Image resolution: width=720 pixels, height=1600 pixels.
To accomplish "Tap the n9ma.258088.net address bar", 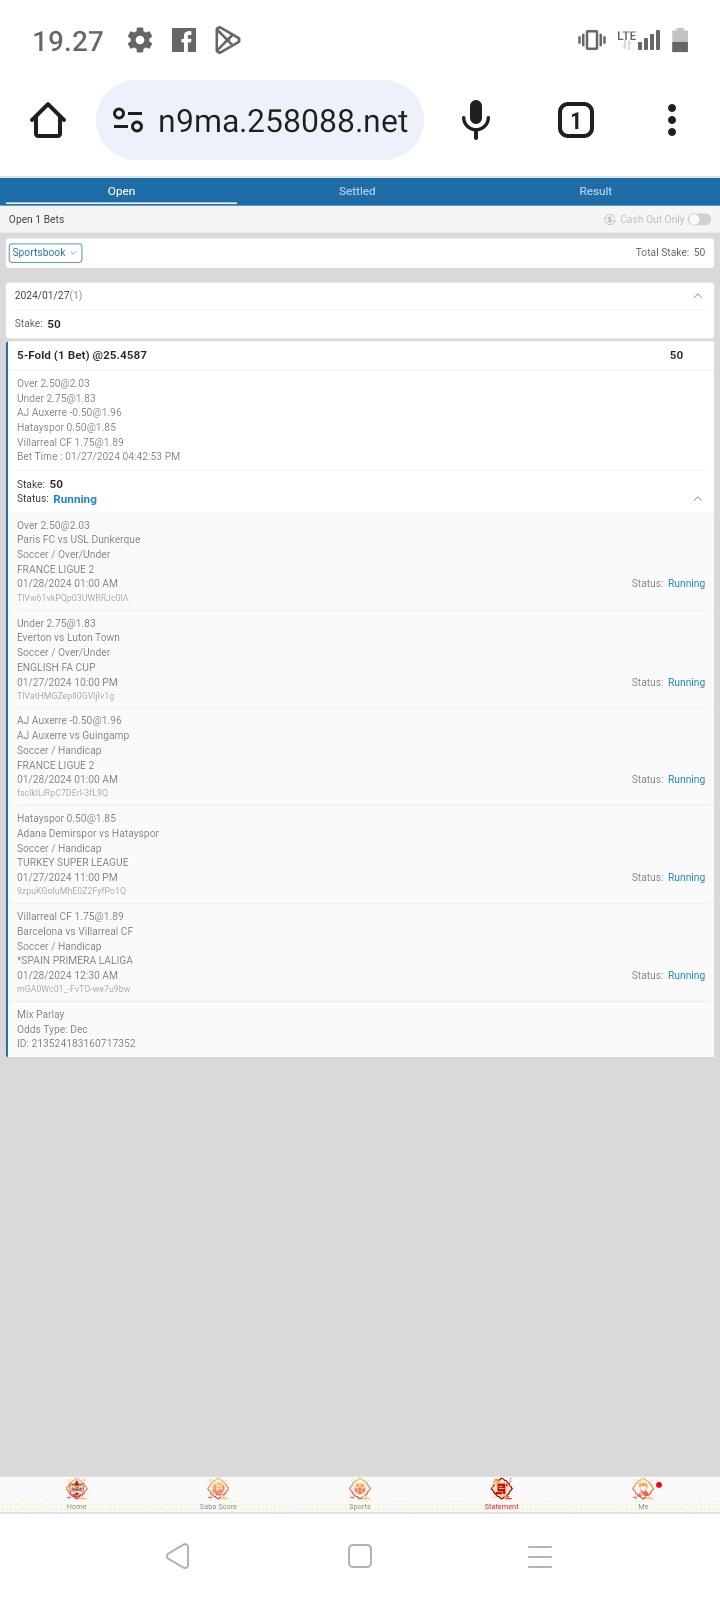I will point(283,121).
